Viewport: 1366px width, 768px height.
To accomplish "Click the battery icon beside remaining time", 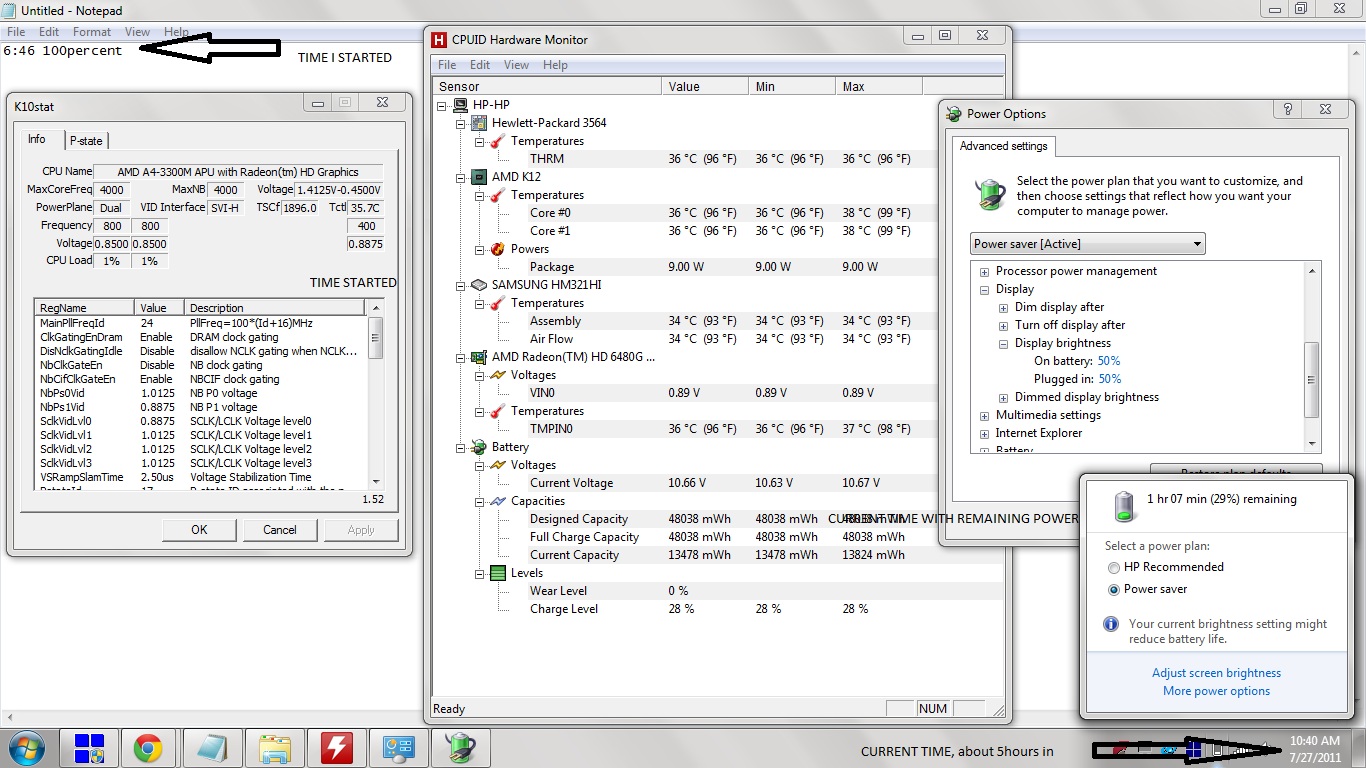I will click(1125, 506).
